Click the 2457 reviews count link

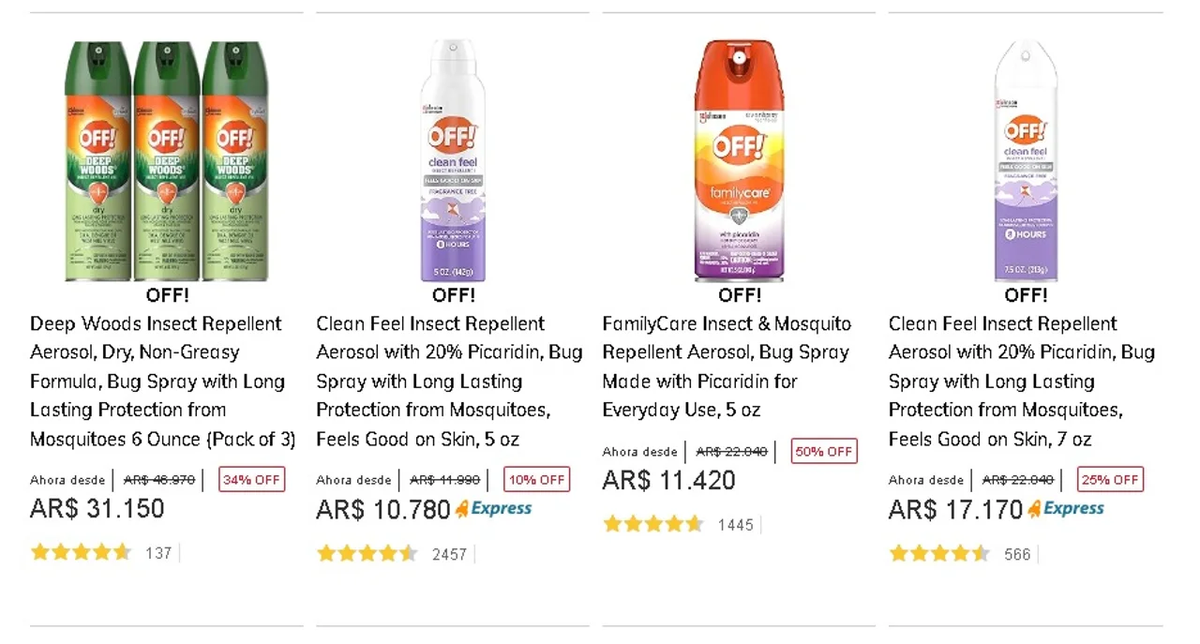pos(450,553)
